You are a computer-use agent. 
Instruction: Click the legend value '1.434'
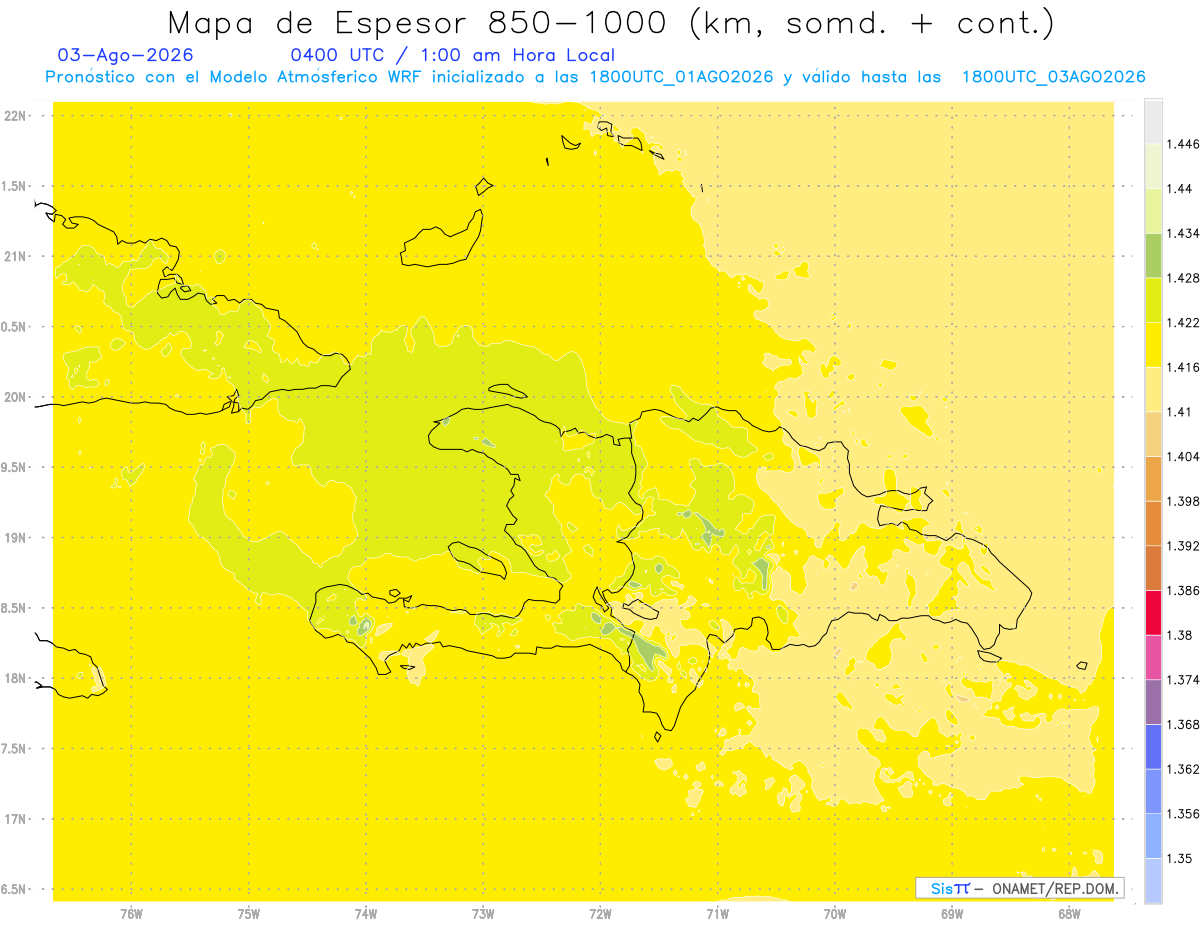1182,233
